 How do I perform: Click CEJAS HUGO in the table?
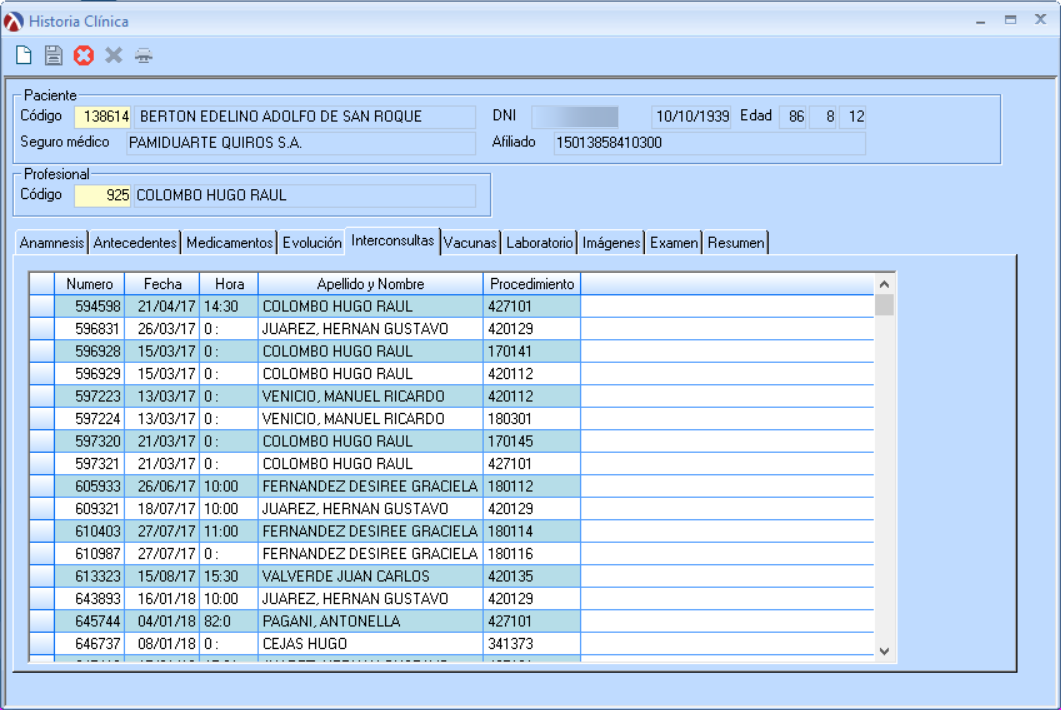click(370, 644)
